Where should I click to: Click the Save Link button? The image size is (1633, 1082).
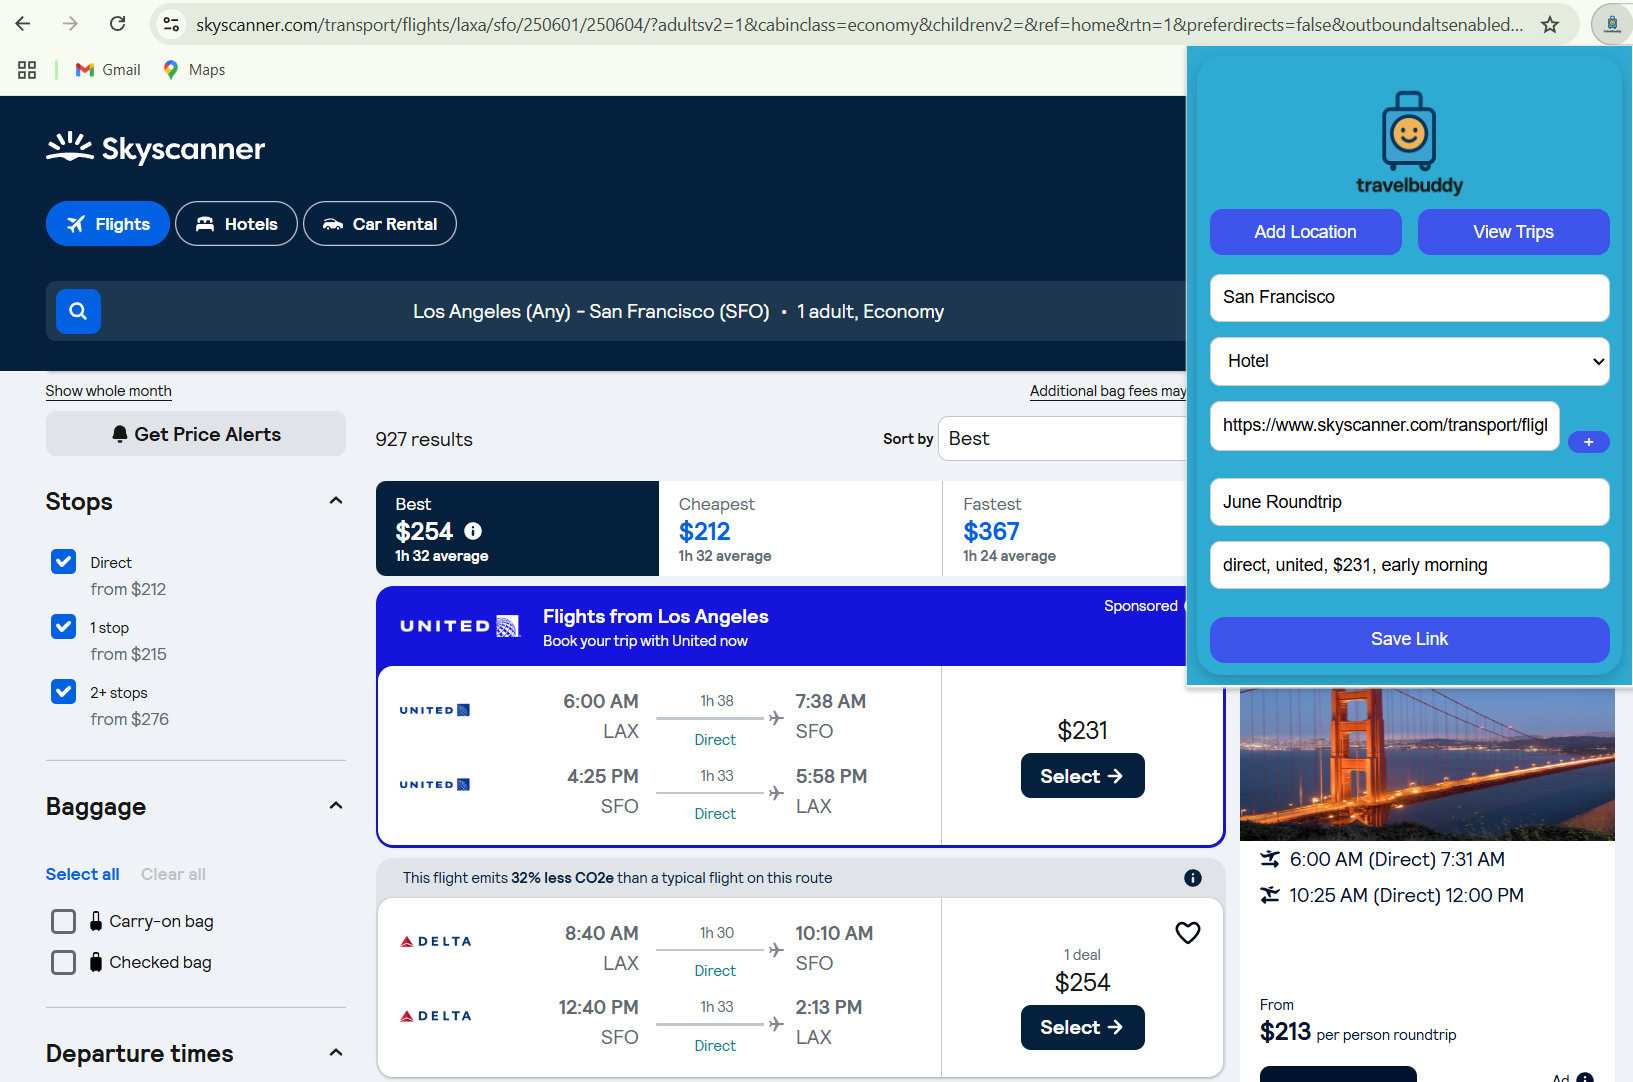pyautogui.click(x=1409, y=639)
